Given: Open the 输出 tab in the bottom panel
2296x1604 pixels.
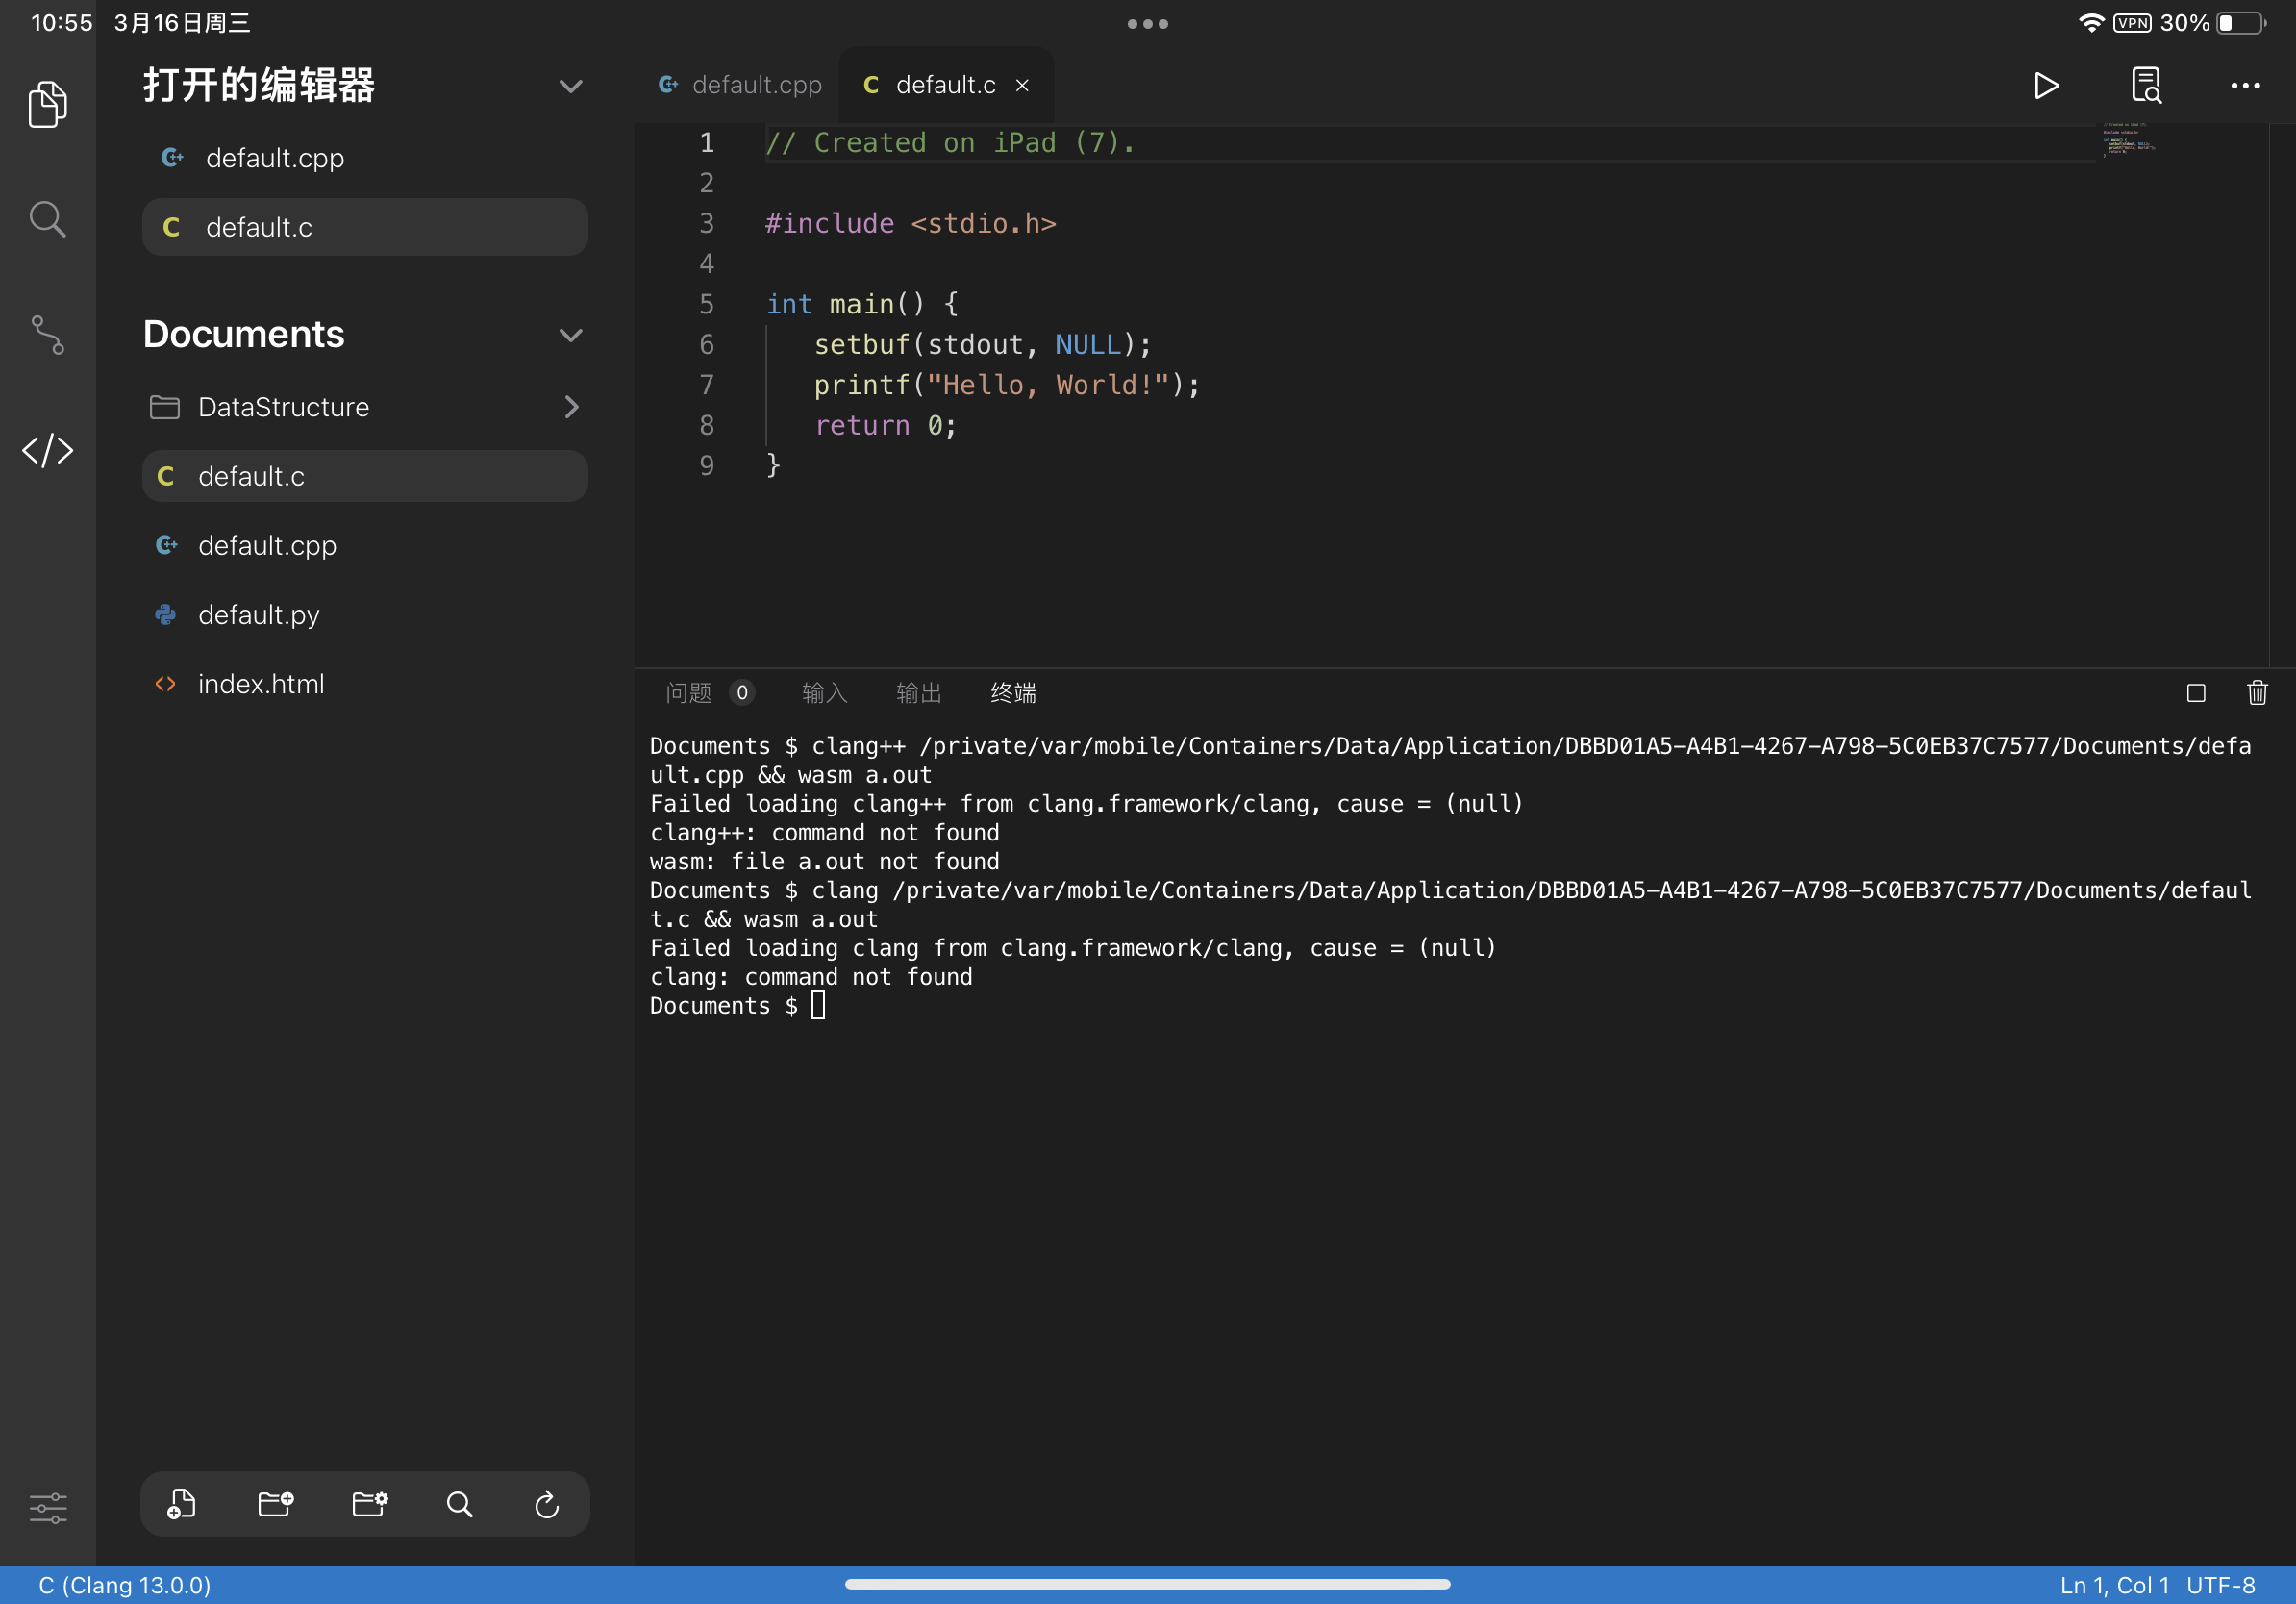Looking at the screenshot, I should tap(919, 692).
